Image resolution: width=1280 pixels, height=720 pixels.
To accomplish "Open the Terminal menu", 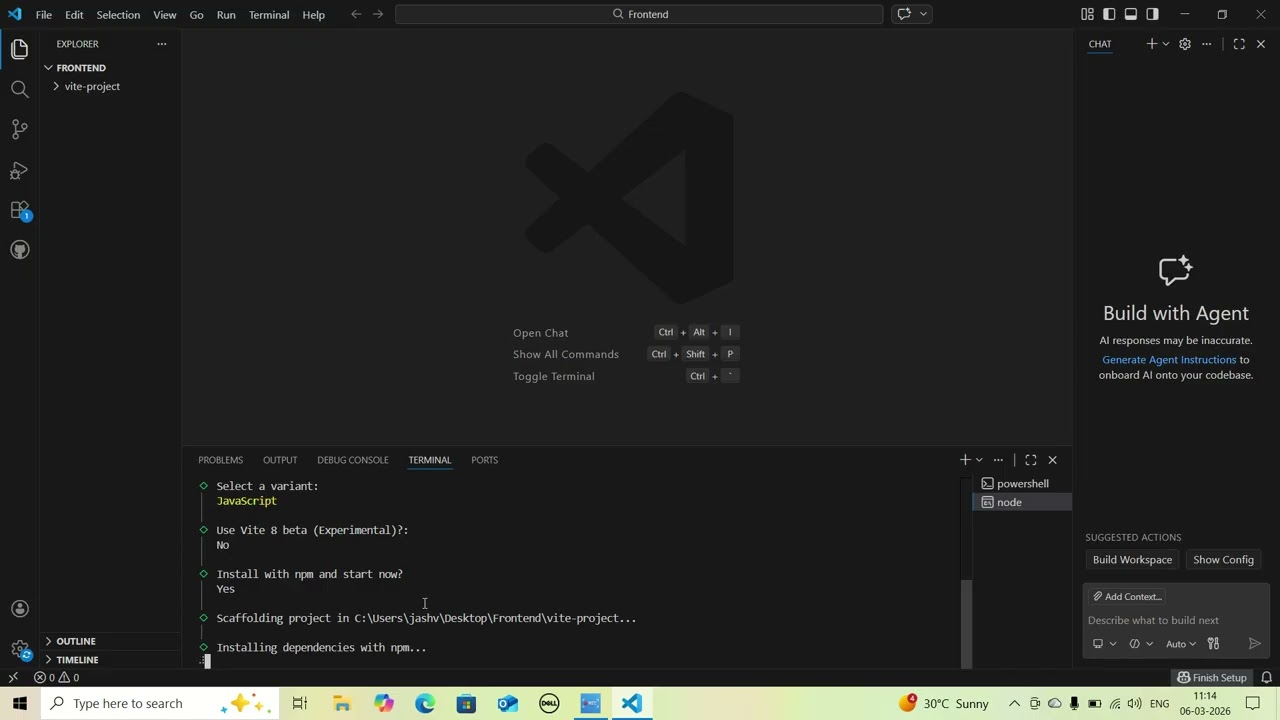I will (269, 15).
